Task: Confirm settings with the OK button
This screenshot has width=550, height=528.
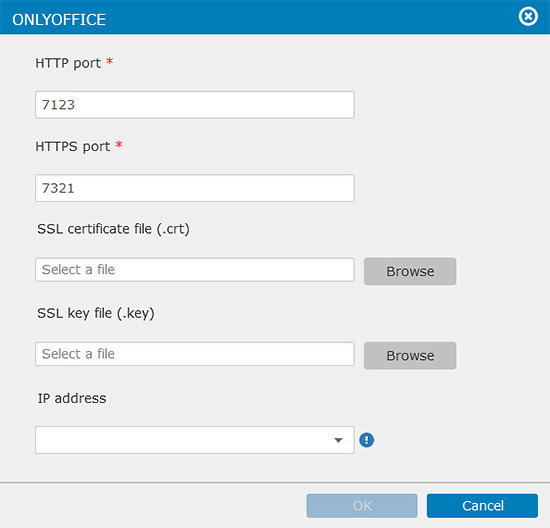Action: (362, 506)
